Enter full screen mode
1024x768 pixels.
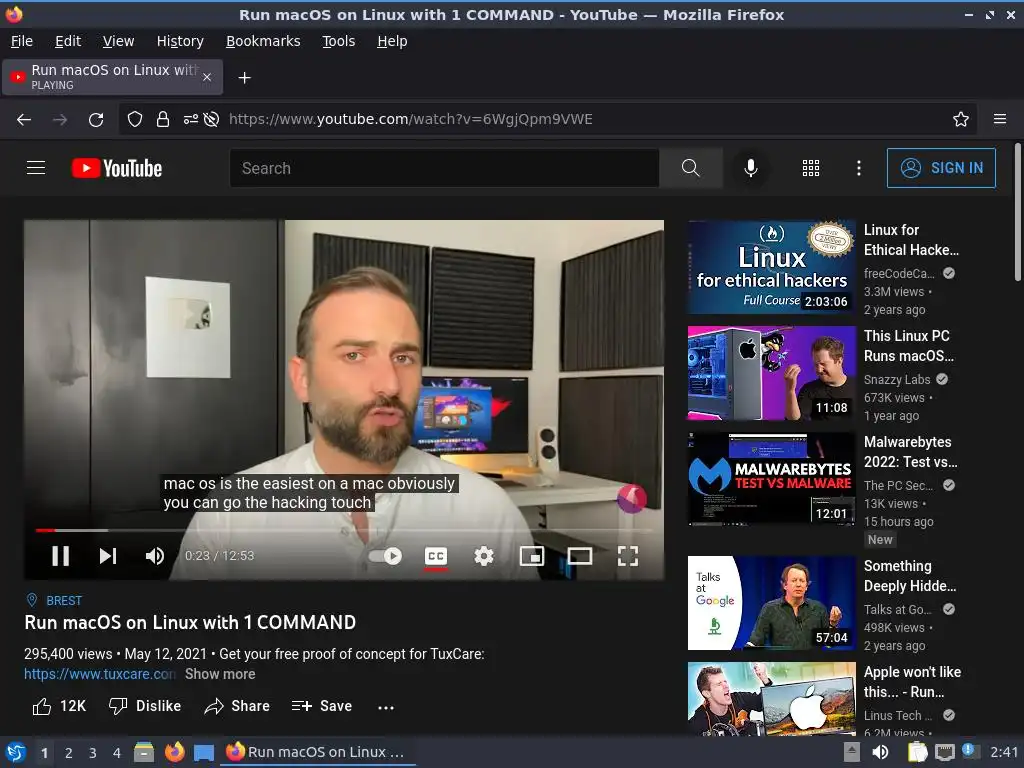pos(628,556)
